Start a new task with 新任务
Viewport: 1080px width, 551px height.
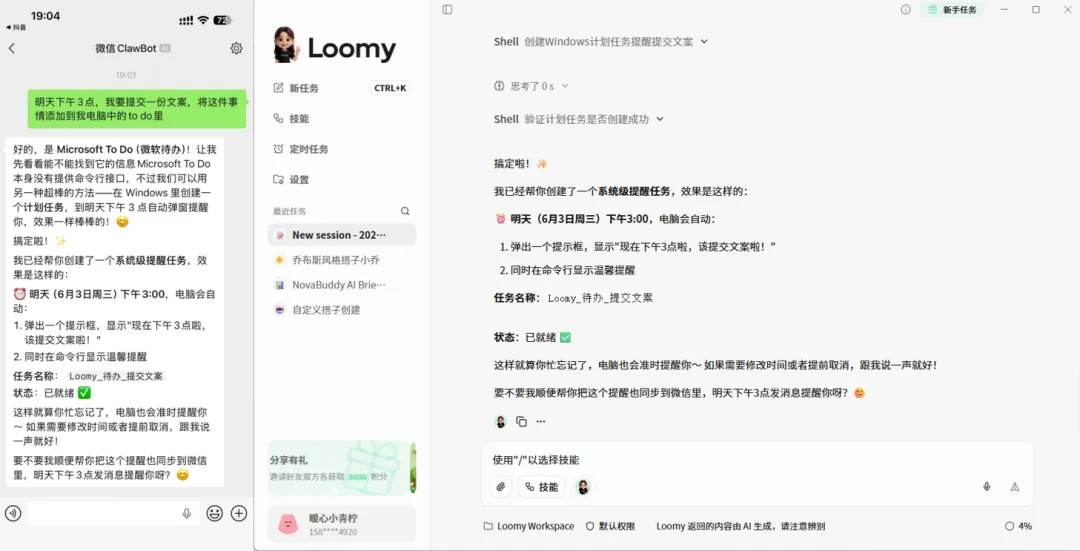point(304,88)
